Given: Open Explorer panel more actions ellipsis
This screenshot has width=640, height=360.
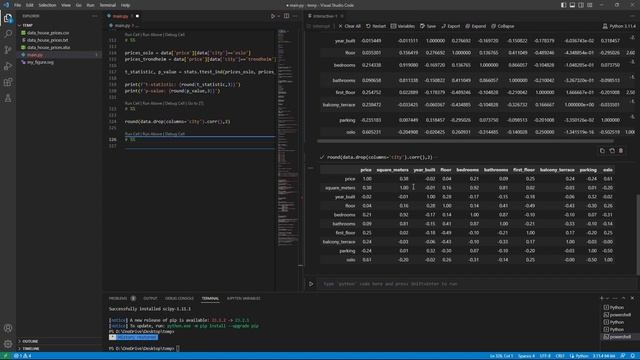Looking at the screenshot, I should point(95,16).
